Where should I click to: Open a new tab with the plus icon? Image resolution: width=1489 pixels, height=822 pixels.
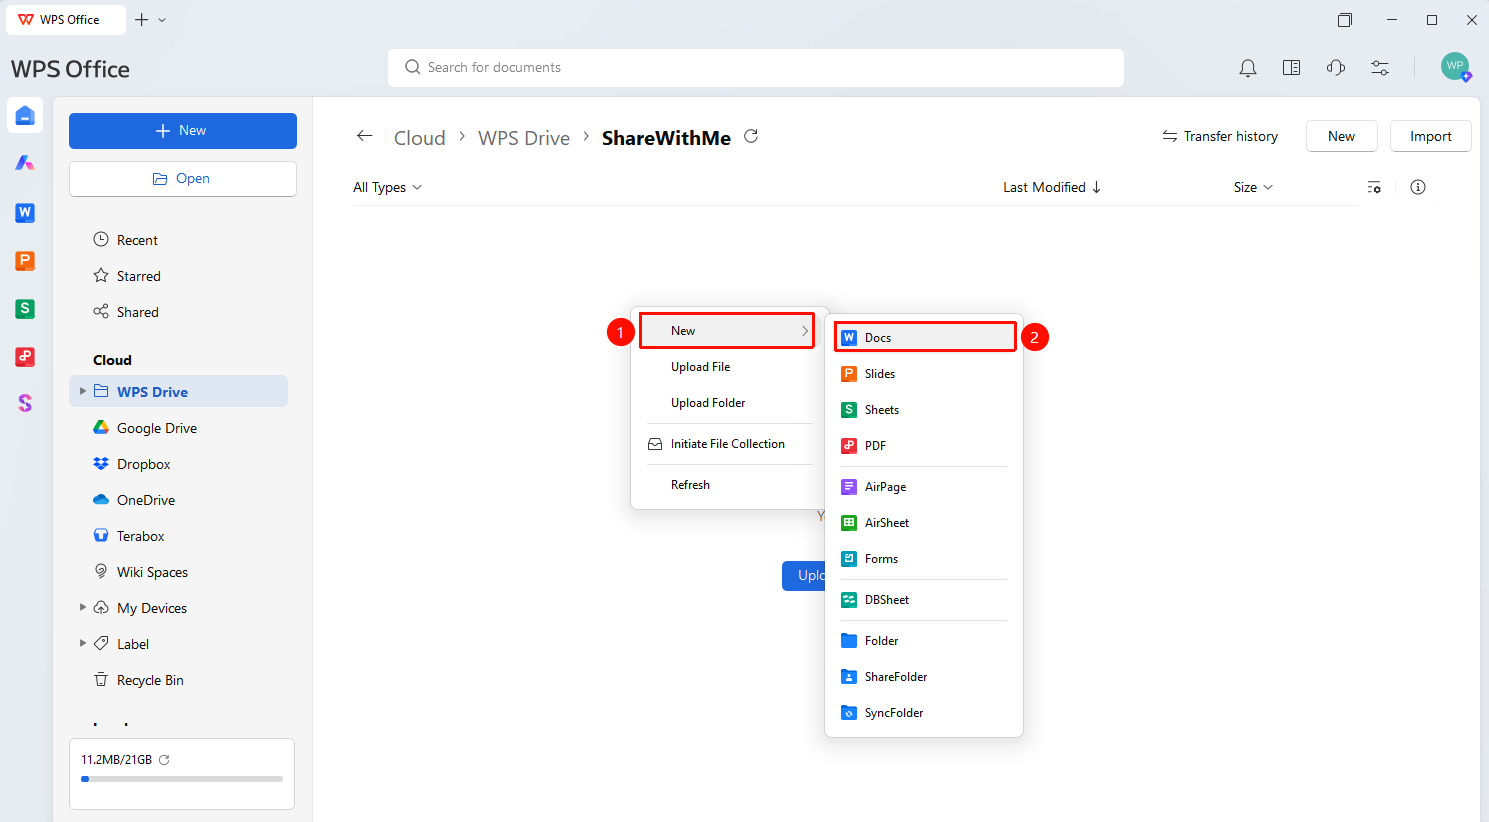[141, 20]
